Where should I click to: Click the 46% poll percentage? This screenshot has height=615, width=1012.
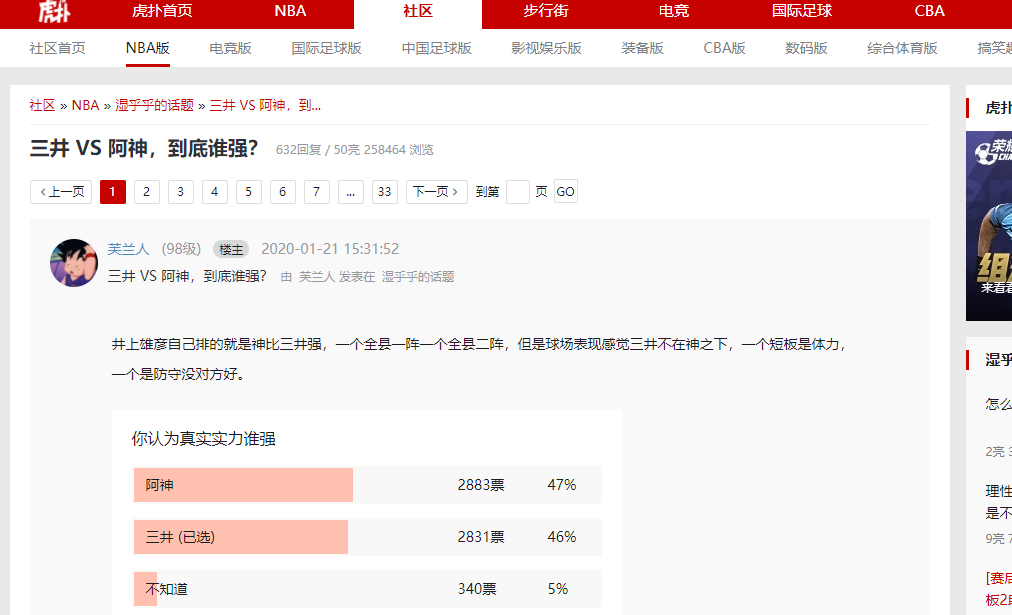pos(562,537)
